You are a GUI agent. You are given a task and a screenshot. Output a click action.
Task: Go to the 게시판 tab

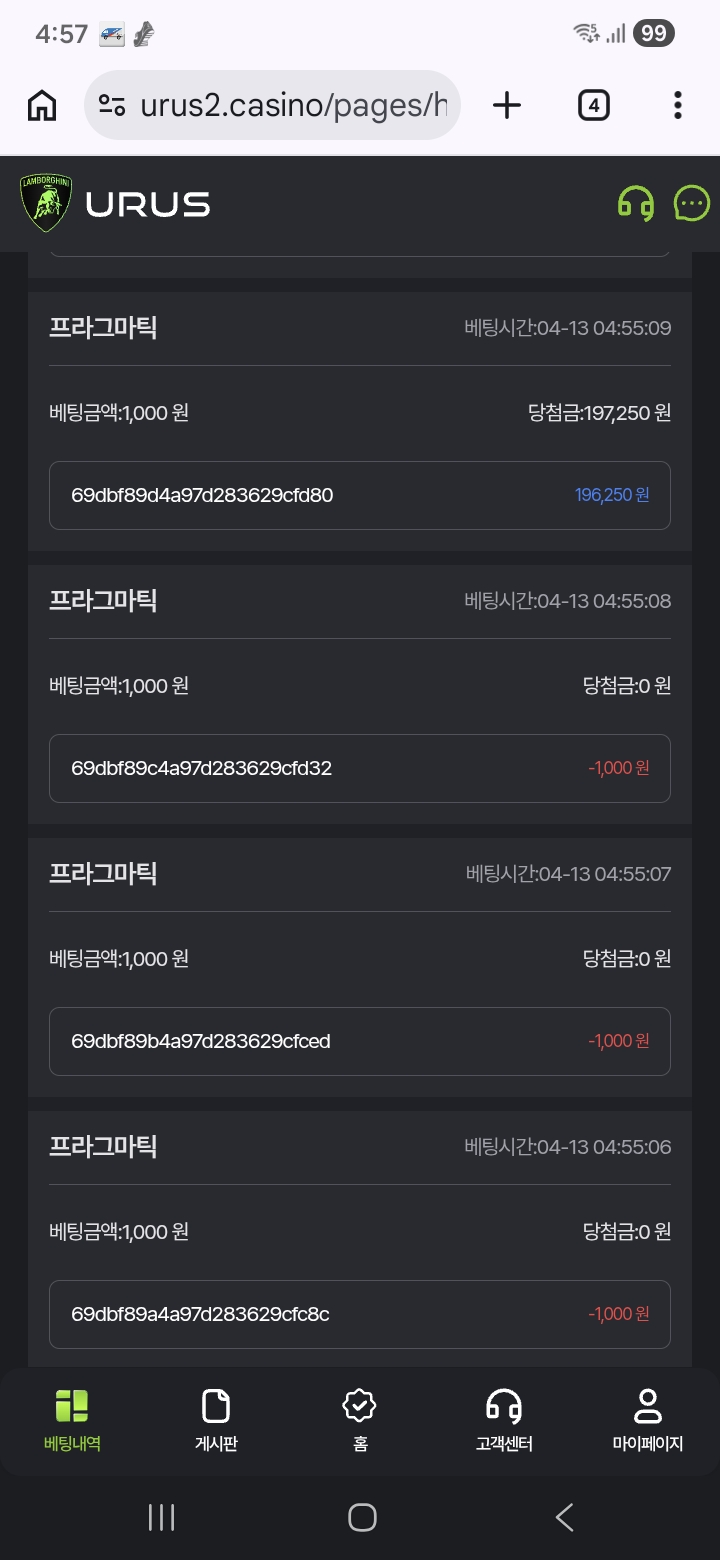tap(216, 1420)
